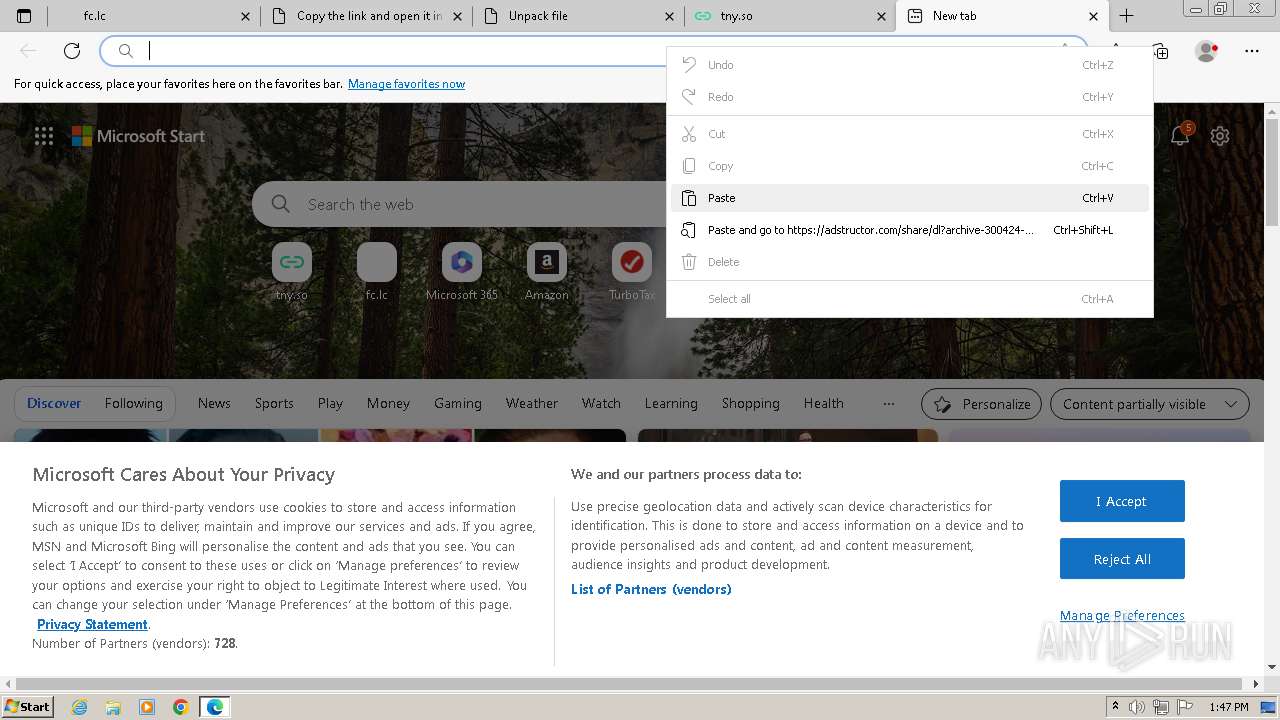The image size is (1280, 720).
Task: Switch to the Copy the link tab
Action: (x=366, y=16)
